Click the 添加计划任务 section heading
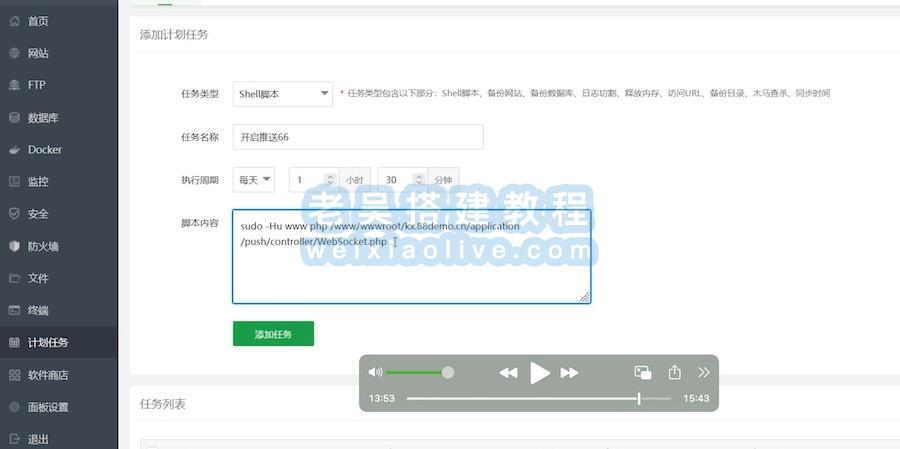Image resolution: width=900 pixels, height=449 pixels. pyautogui.click(x=174, y=34)
